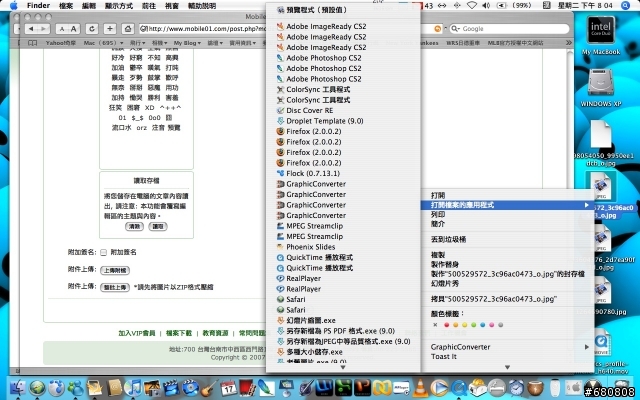Reload the page in Safari
Viewport: 640px width, 400px height.
click(91, 29)
